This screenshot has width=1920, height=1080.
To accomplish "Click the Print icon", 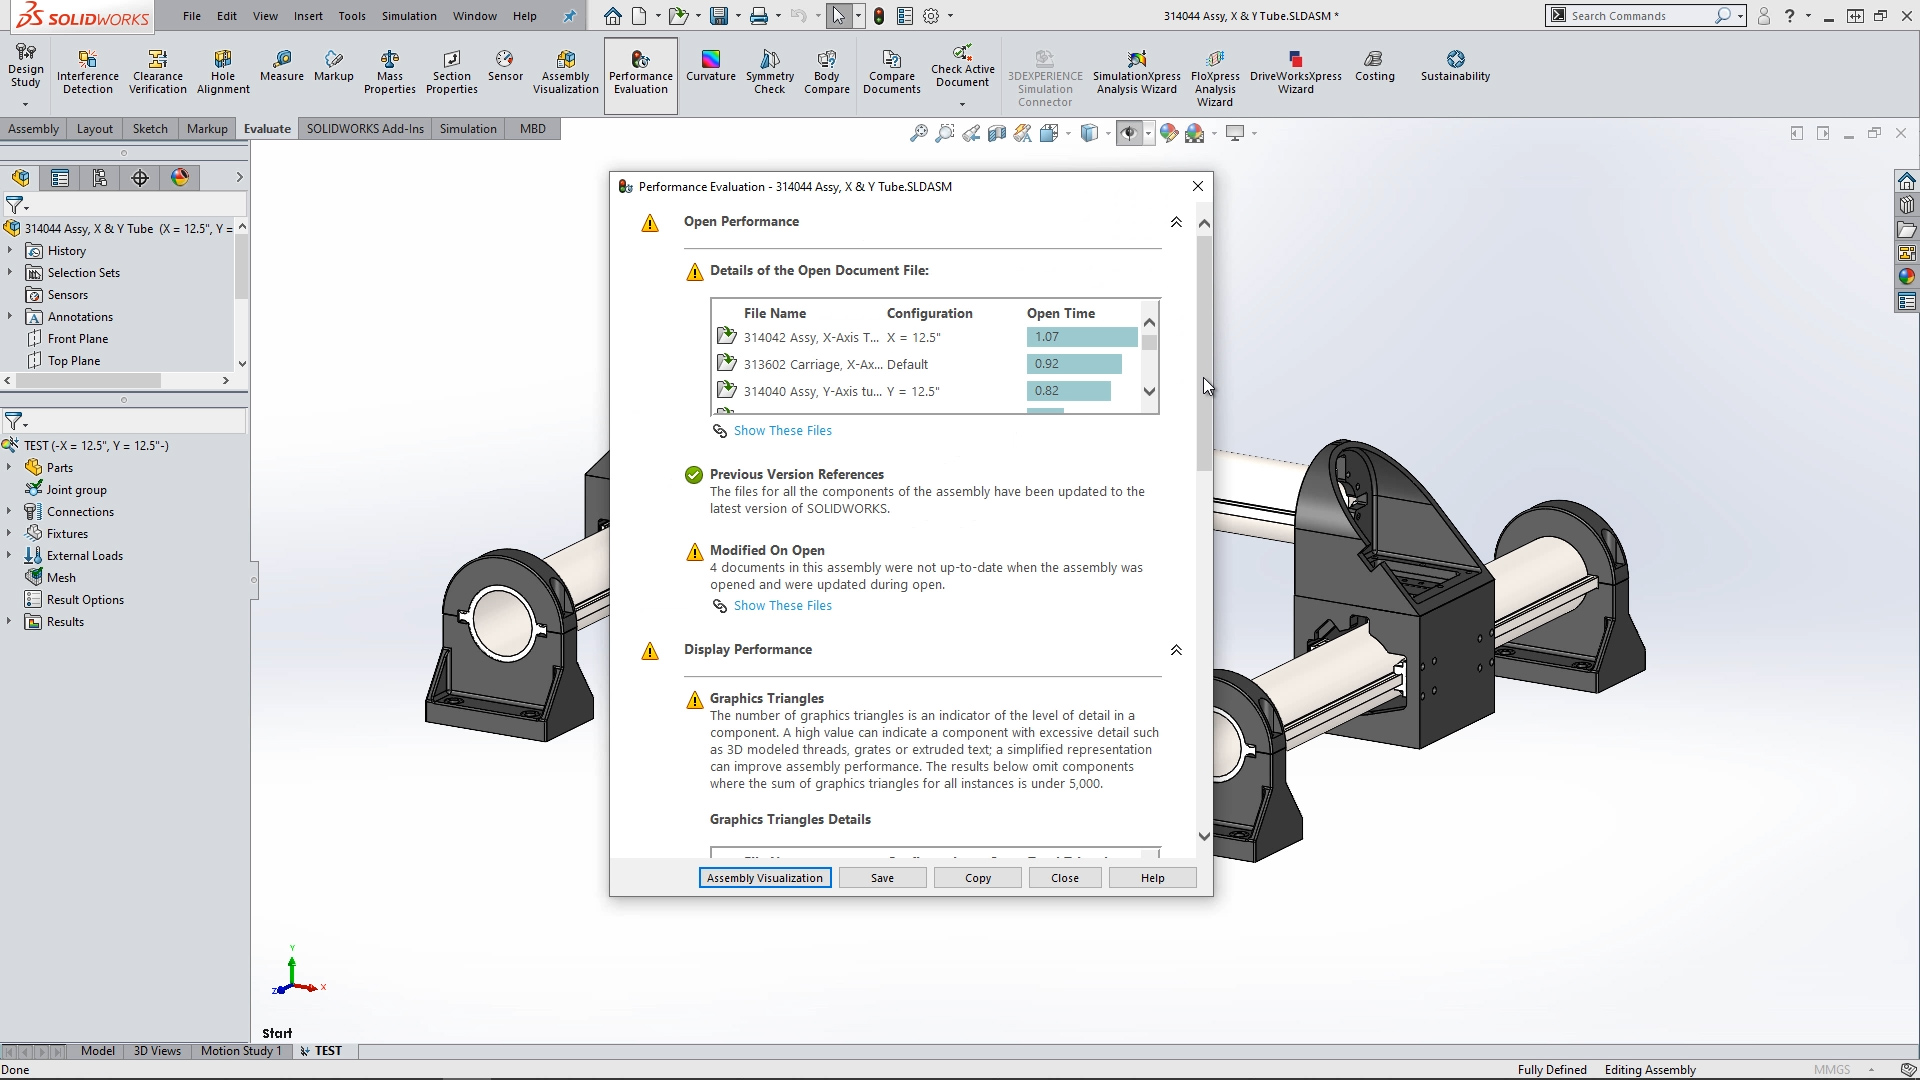I will coord(759,16).
